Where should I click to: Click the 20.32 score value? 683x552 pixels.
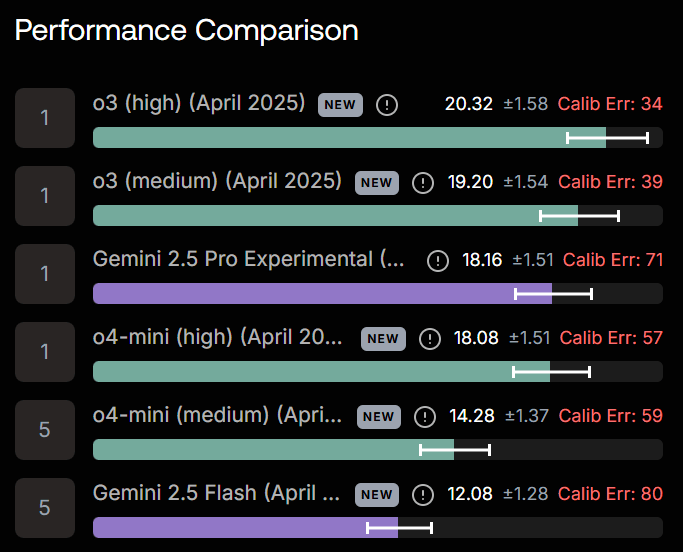click(x=469, y=104)
